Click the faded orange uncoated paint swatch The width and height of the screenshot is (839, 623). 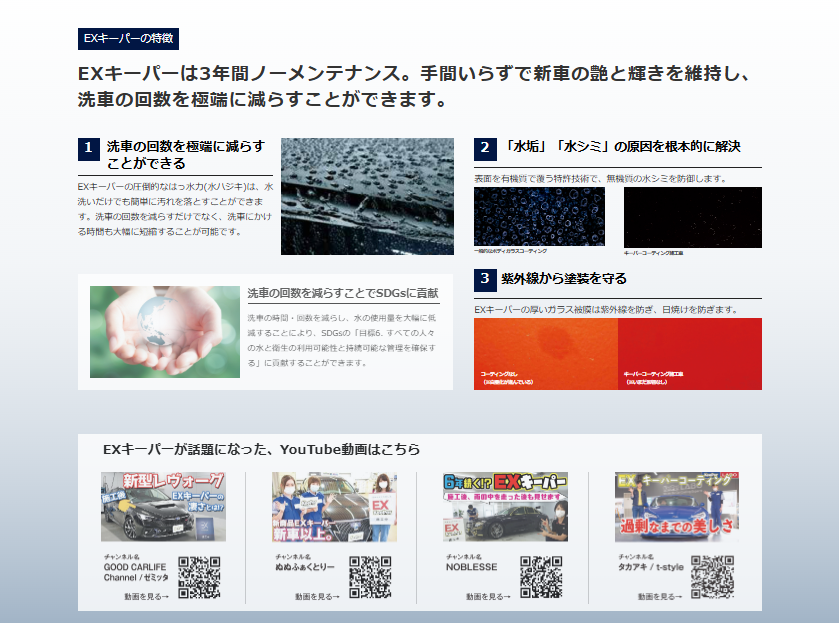coord(545,354)
